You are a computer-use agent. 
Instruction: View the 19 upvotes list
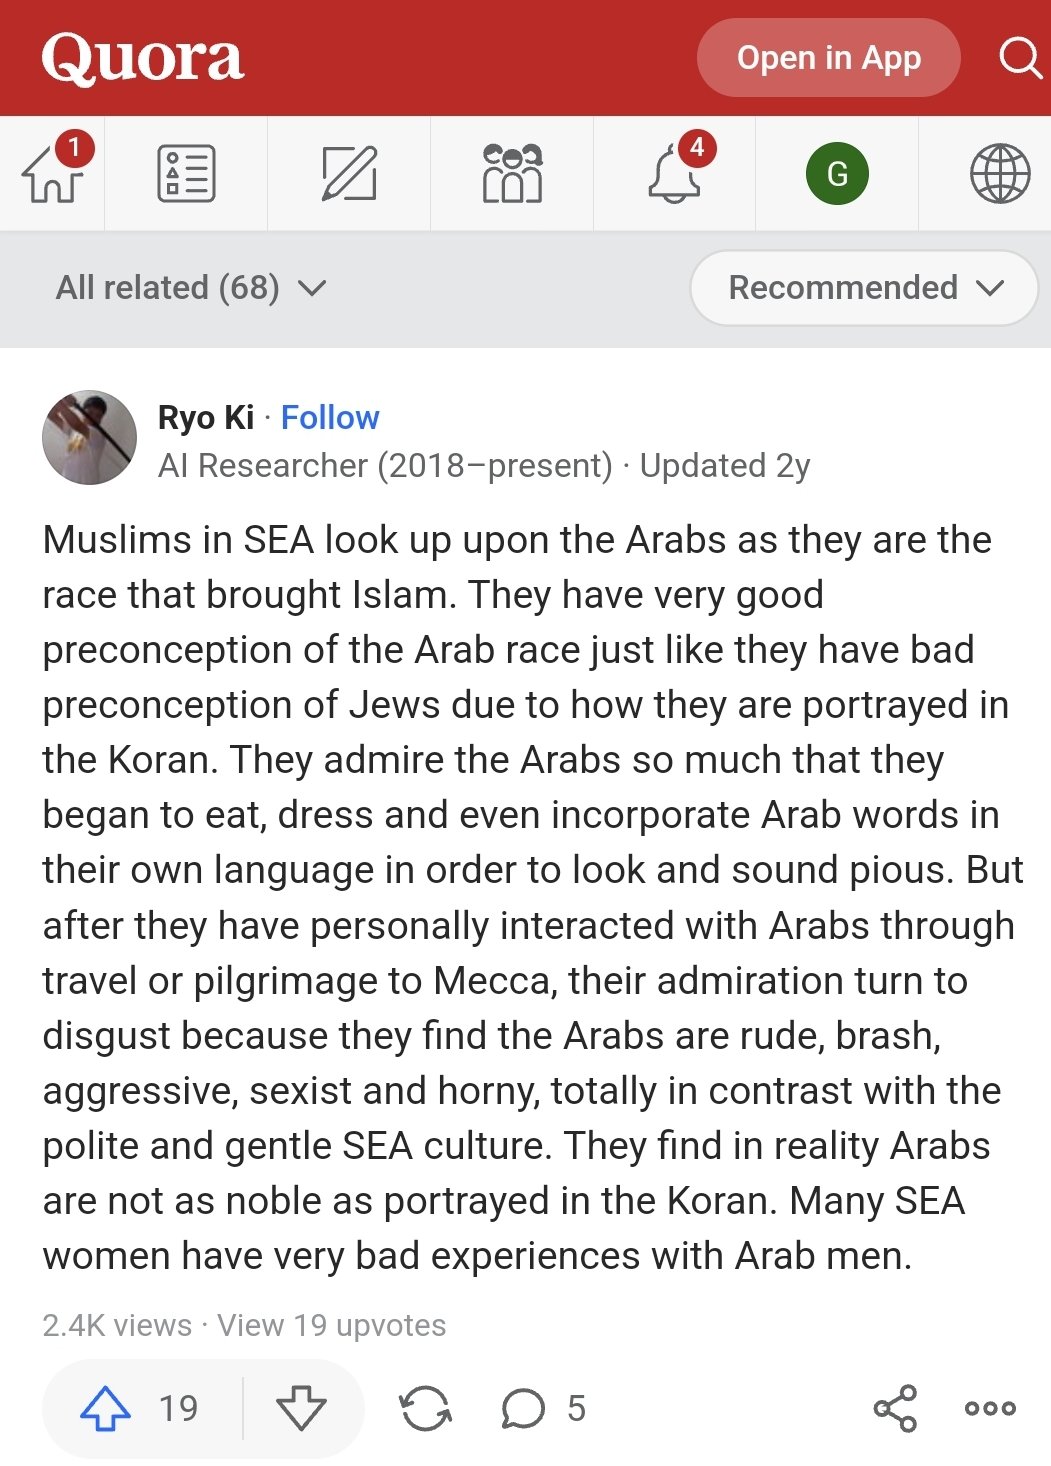pos(332,1325)
